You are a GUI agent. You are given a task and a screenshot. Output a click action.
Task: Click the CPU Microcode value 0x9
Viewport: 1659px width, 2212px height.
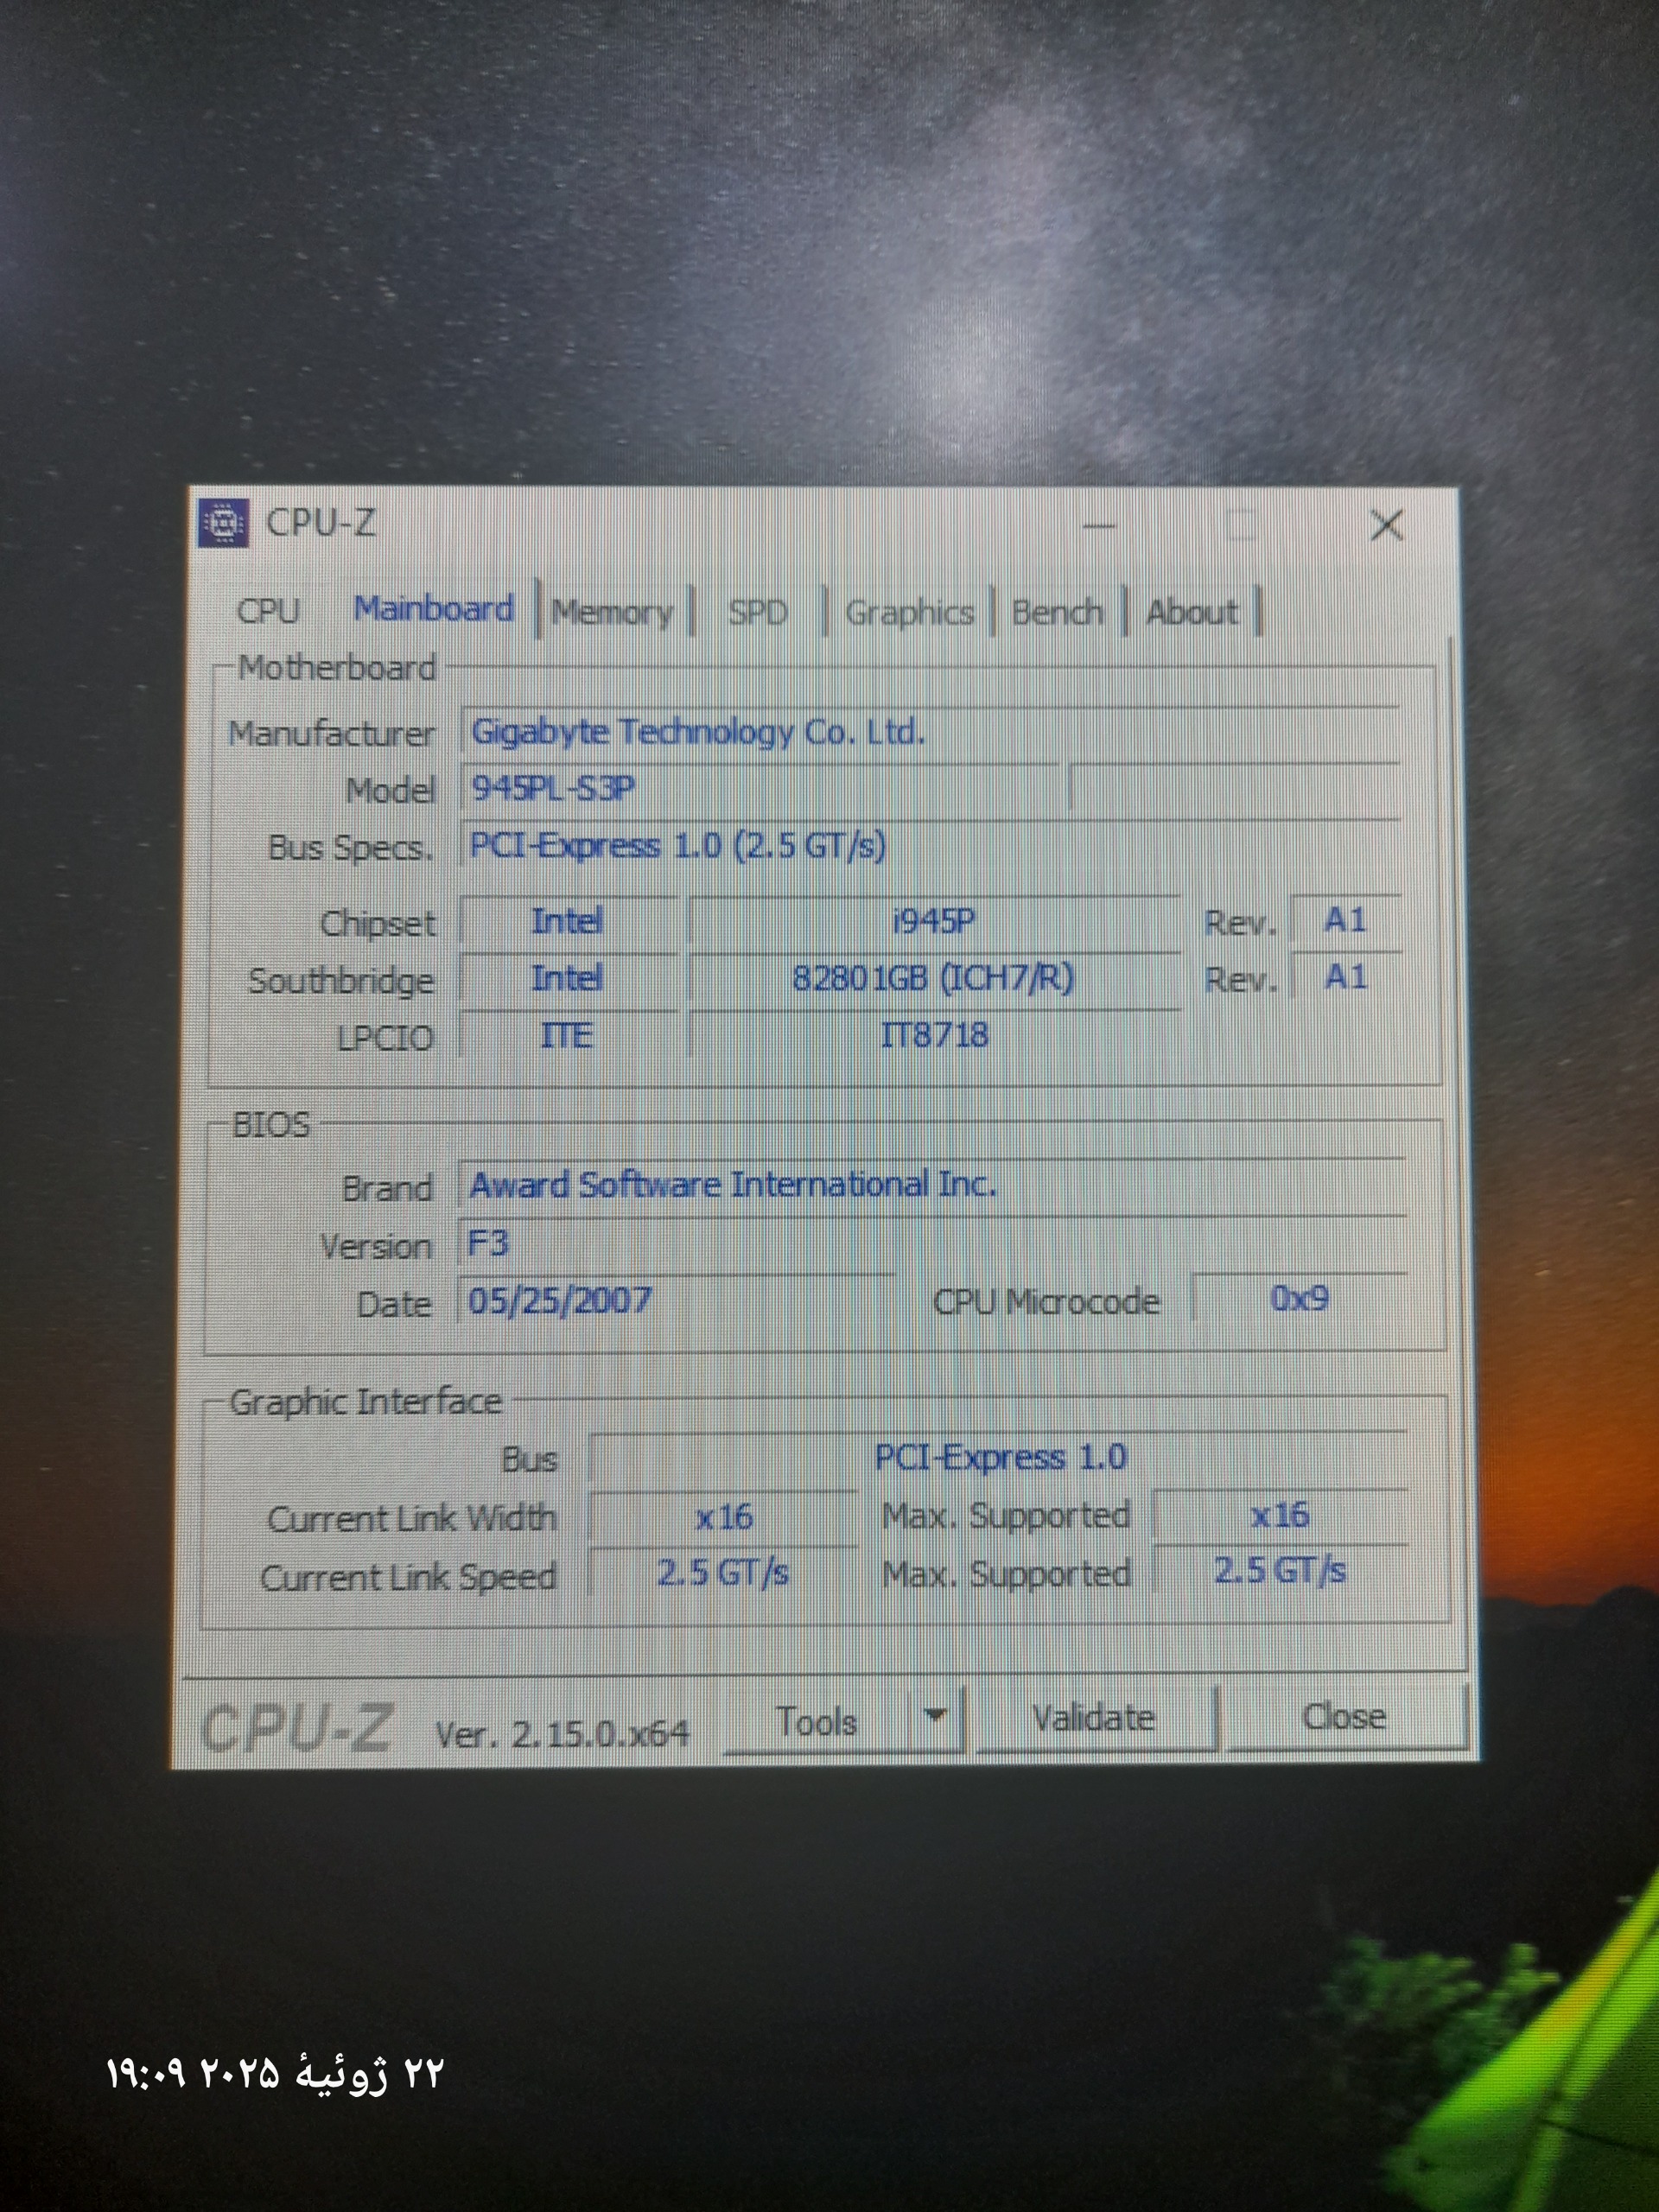1298,1299
